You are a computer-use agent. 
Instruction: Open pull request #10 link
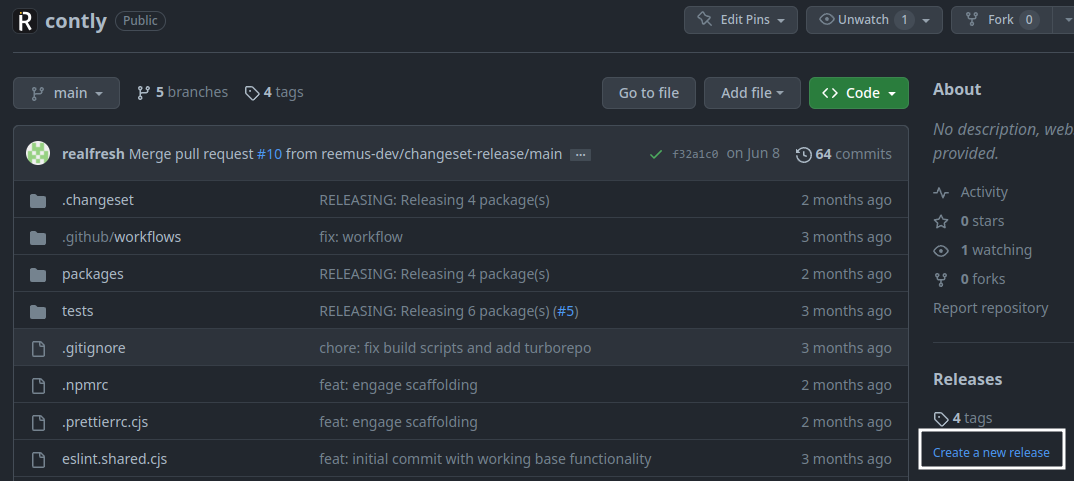click(269, 154)
